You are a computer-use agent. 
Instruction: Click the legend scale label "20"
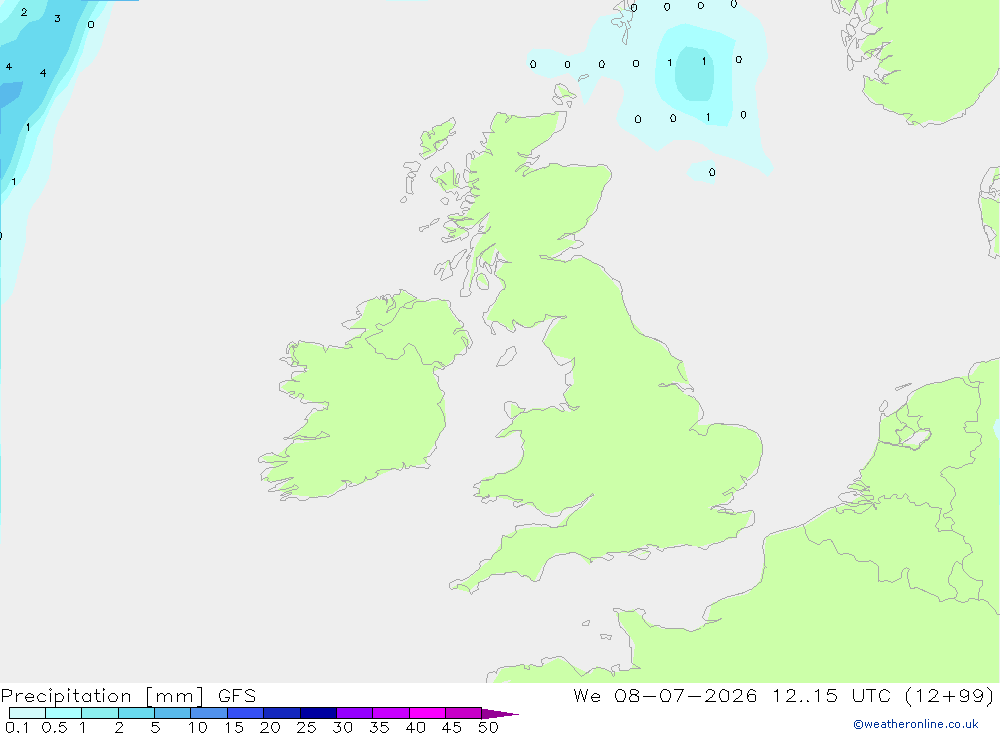pos(270,727)
